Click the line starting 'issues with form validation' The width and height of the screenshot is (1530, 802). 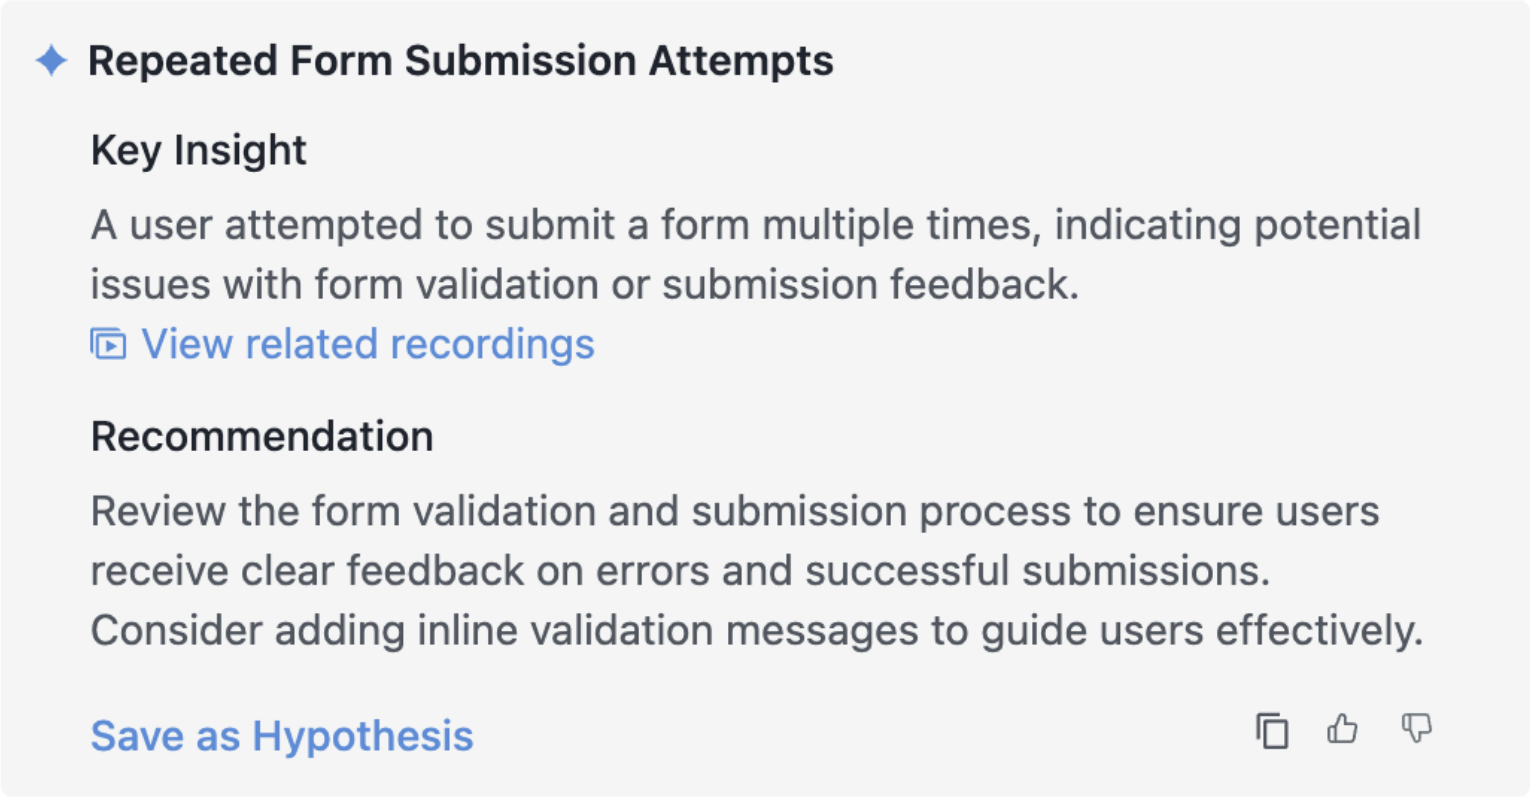[585, 285]
